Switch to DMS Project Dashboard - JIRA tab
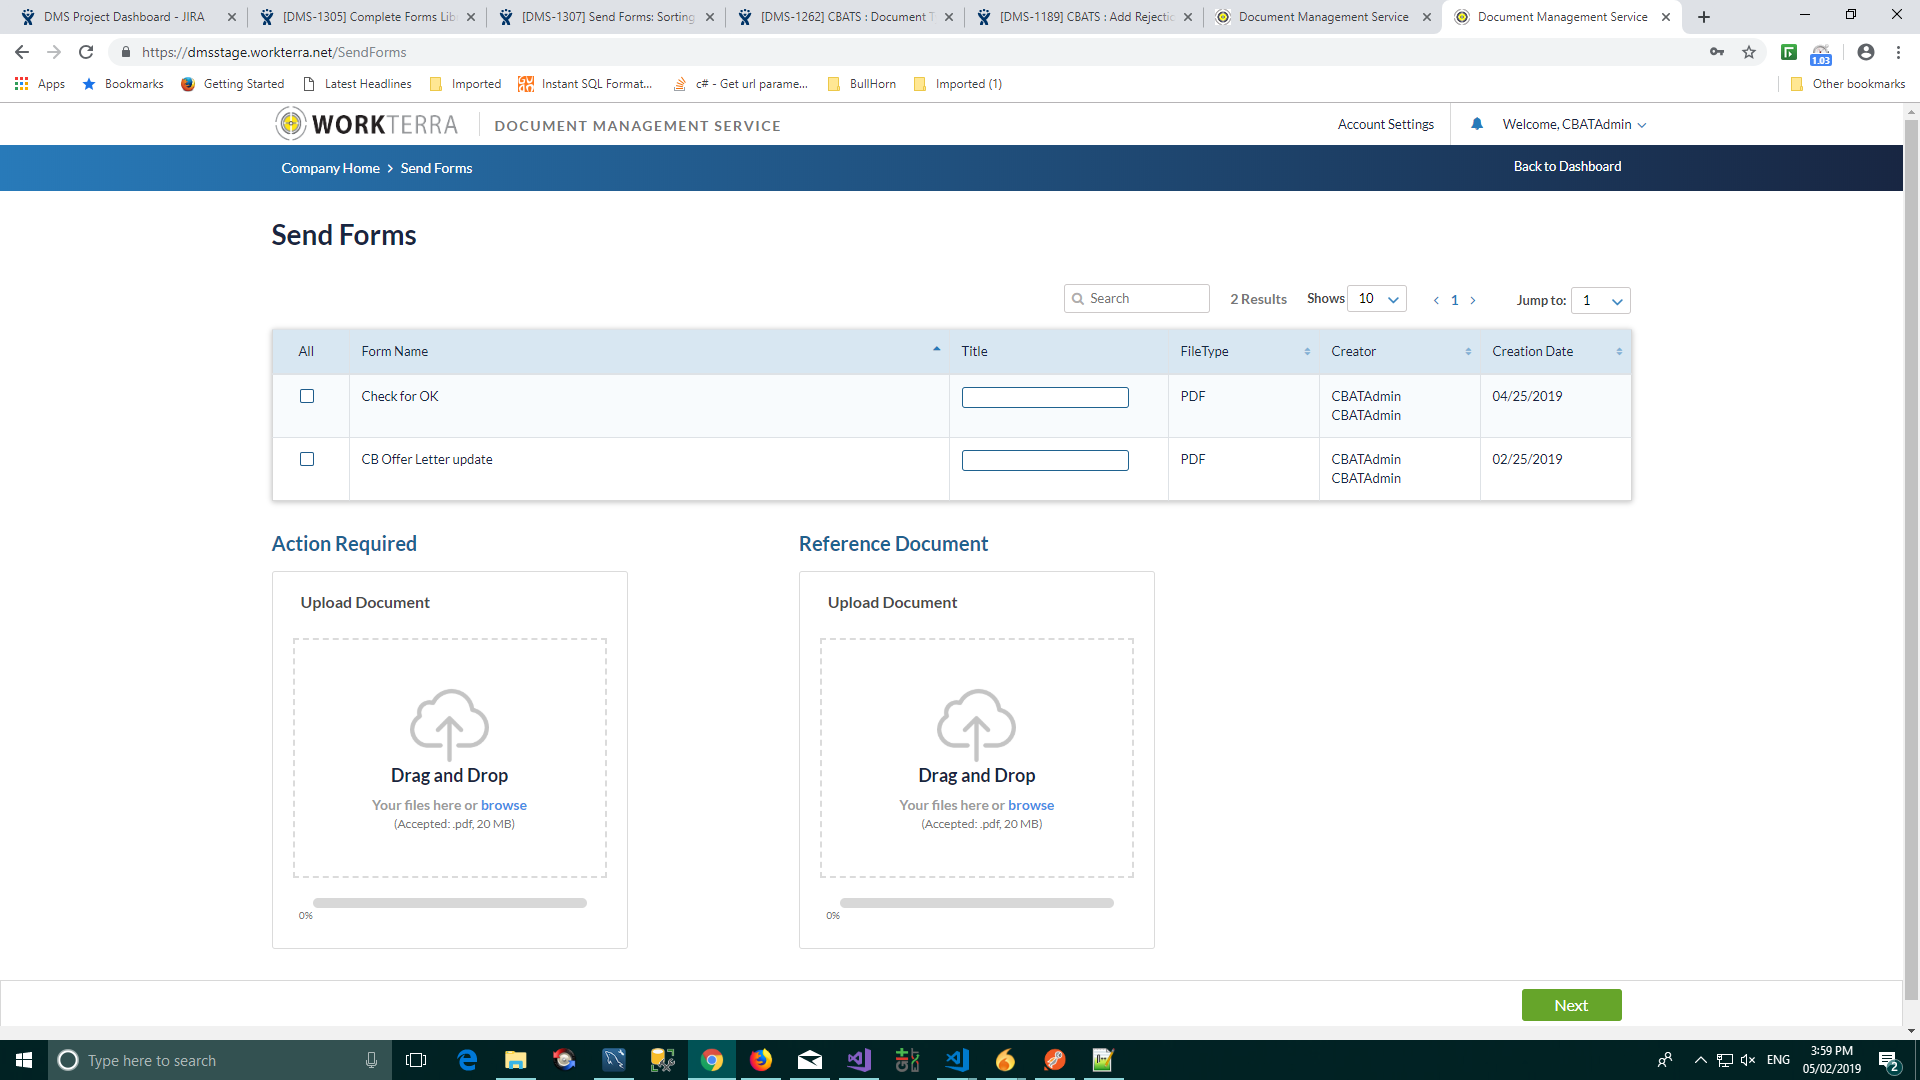The height and width of the screenshot is (1080, 1920). coord(124,17)
